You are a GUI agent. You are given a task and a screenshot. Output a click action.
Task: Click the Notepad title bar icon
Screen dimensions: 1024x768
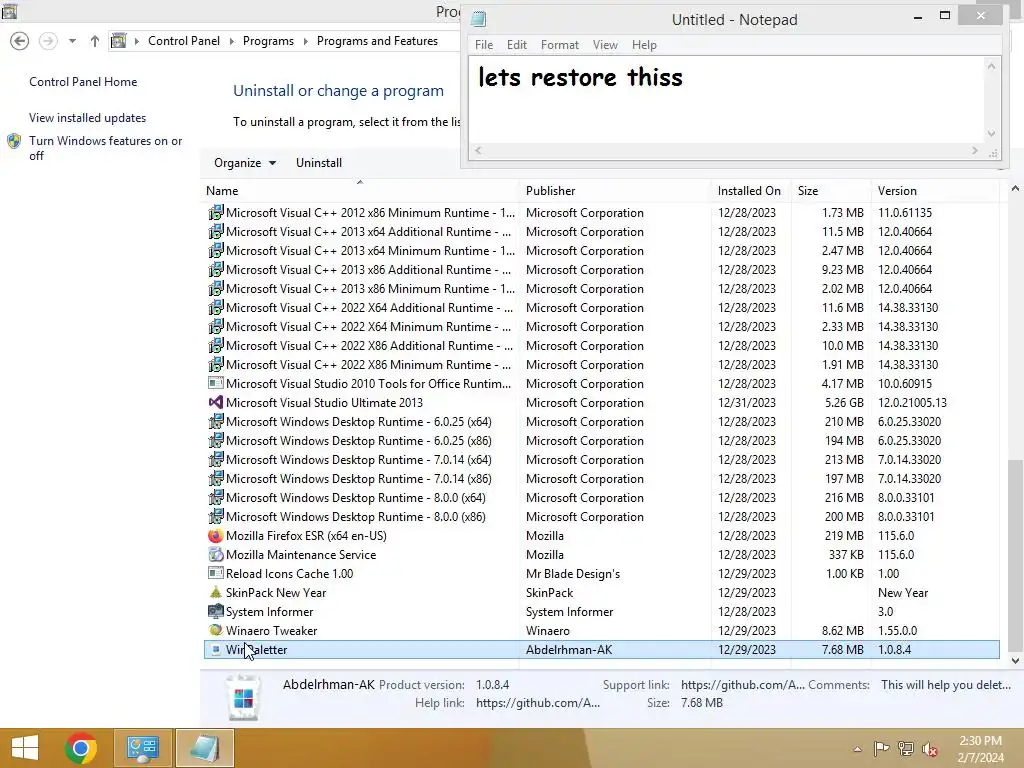(479, 19)
